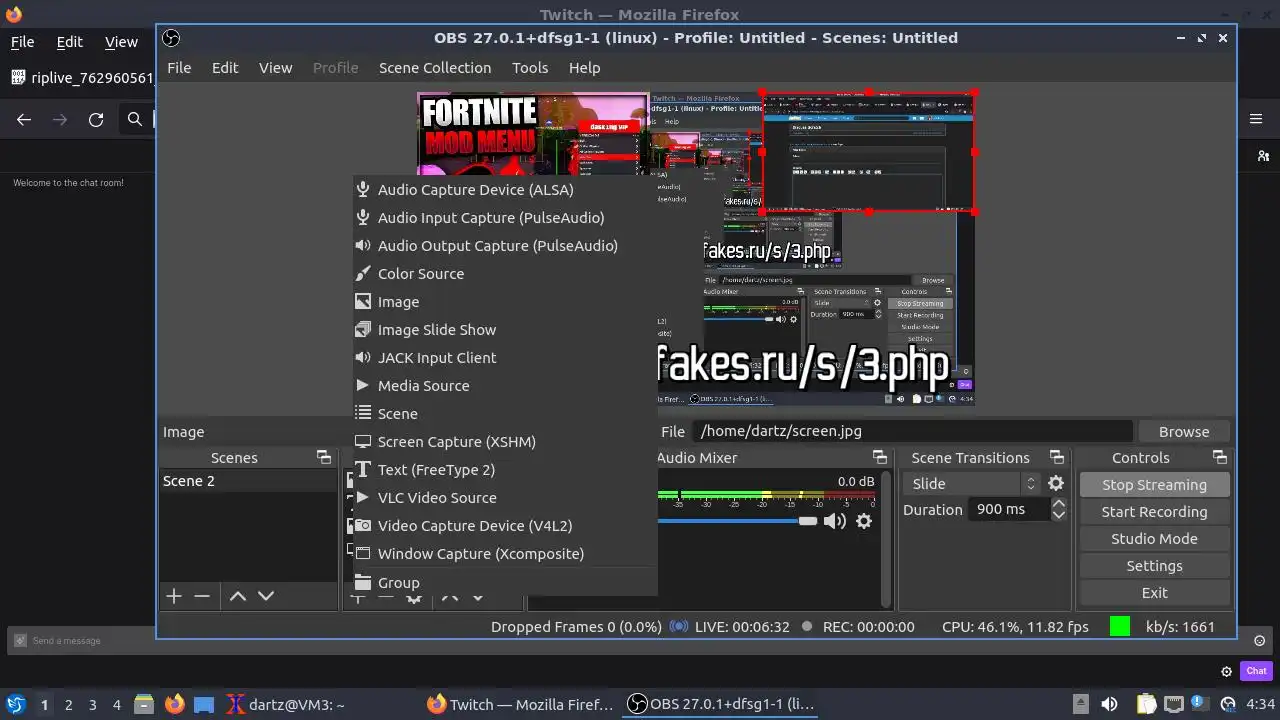Mute audio with the mixer speaker icon
The image size is (1280, 720).
834,521
